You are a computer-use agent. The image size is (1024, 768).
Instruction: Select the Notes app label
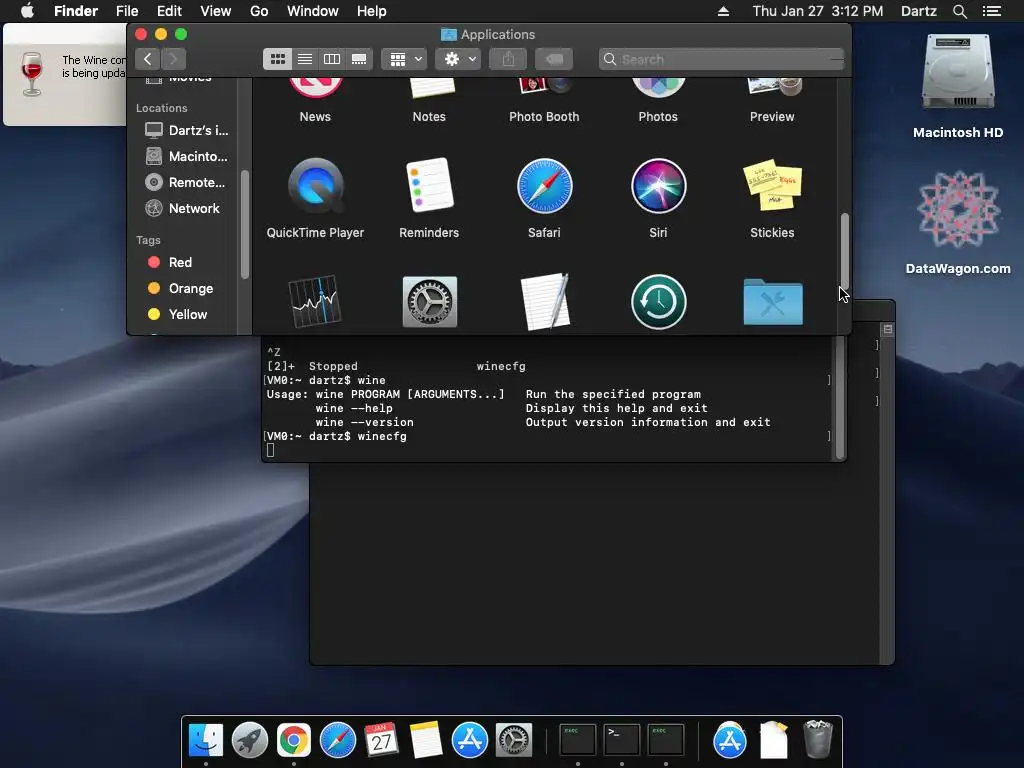(x=429, y=117)
